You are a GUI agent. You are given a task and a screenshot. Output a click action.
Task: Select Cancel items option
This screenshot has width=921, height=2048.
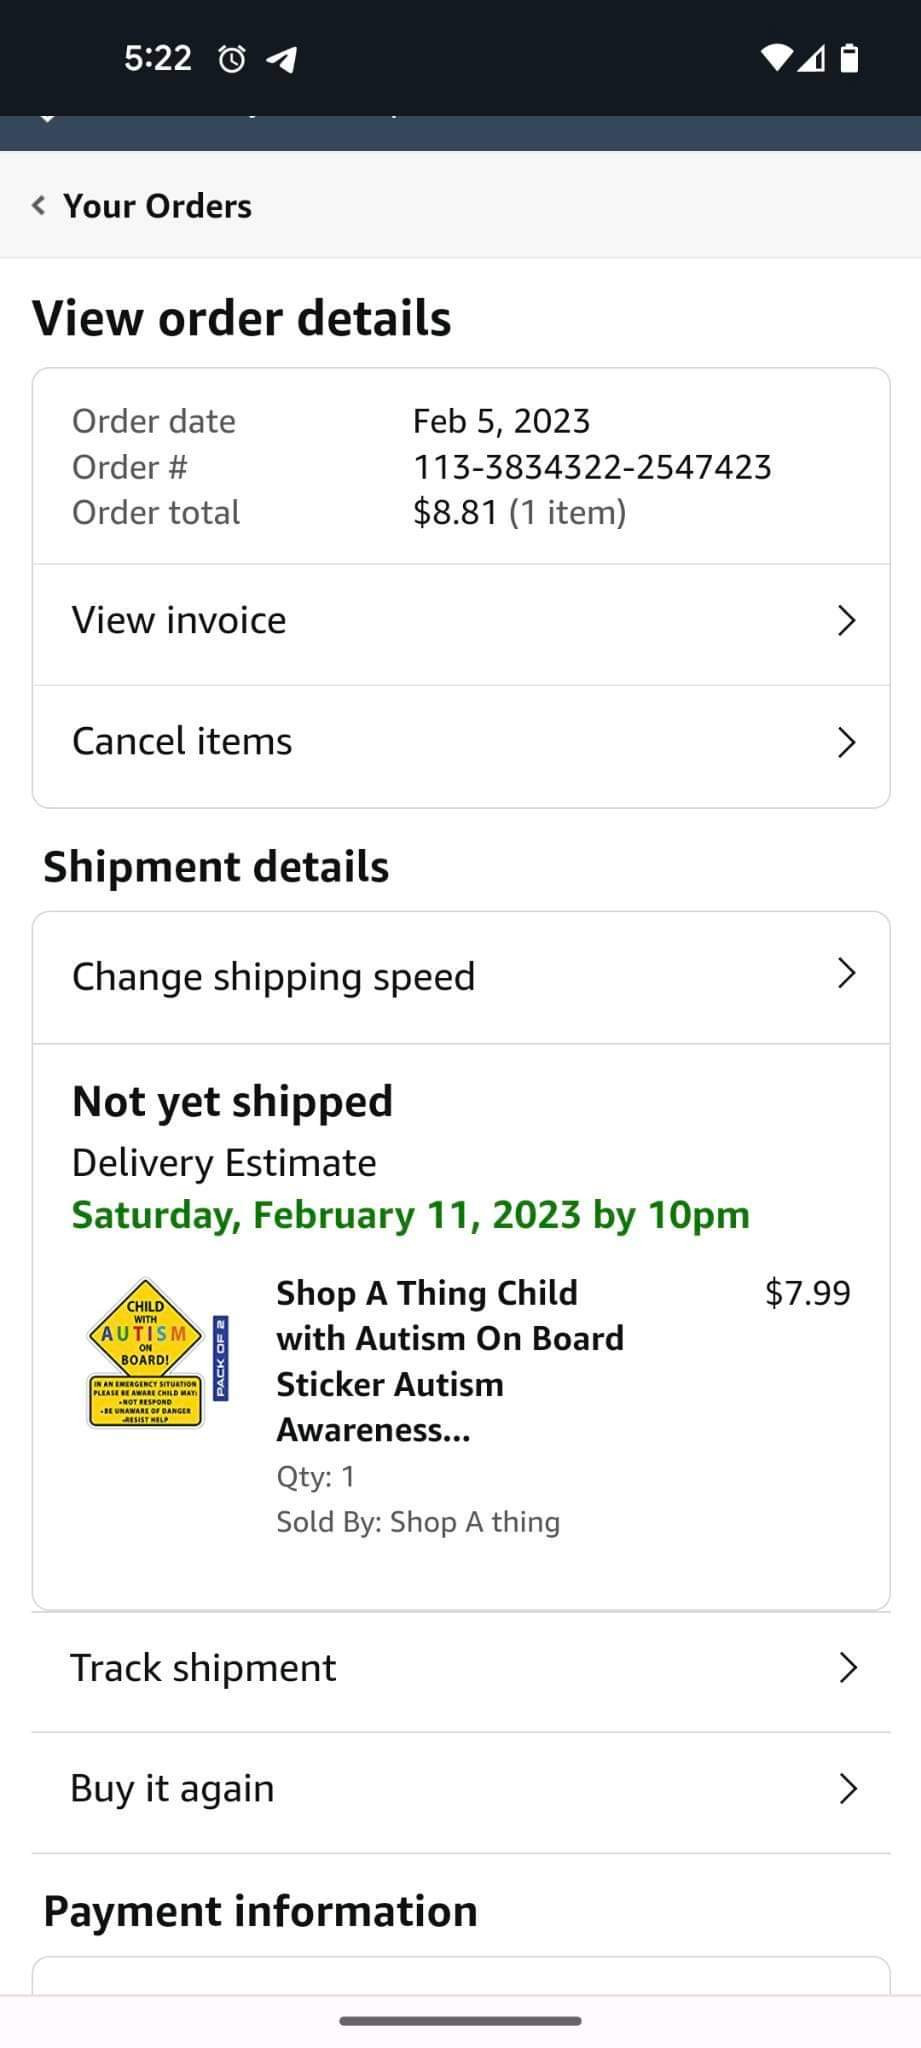point(182,742)
